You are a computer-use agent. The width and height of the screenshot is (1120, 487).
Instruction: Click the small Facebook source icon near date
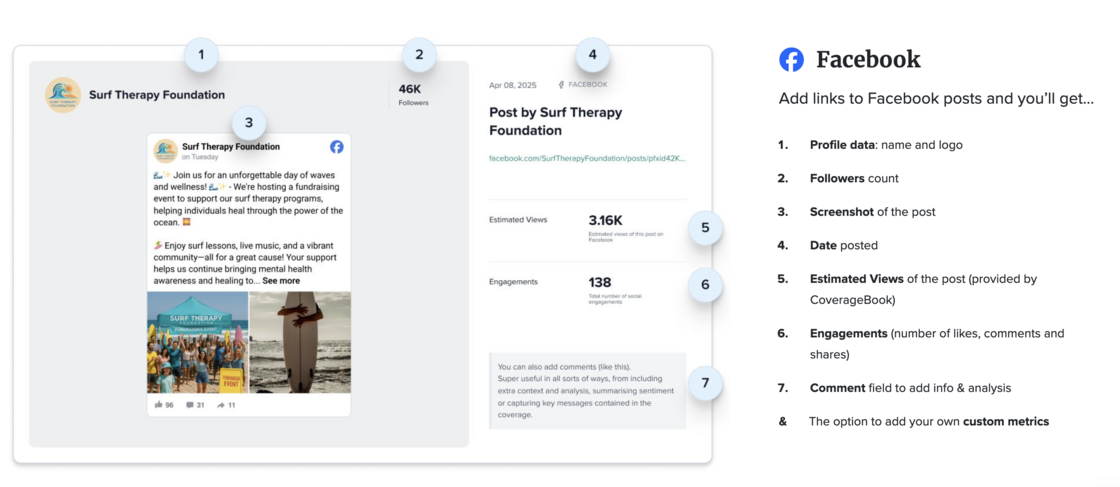click(x=561, y=85)
